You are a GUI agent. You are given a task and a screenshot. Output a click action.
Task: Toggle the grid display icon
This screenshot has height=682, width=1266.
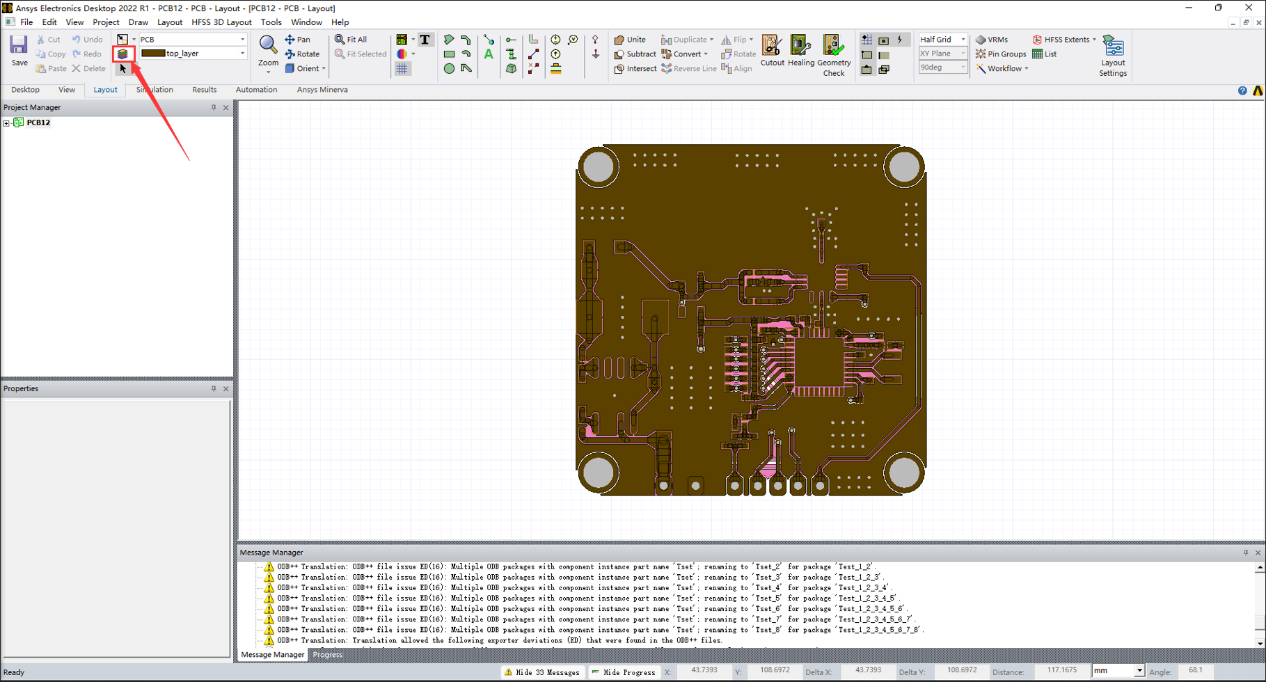point(402,69)
